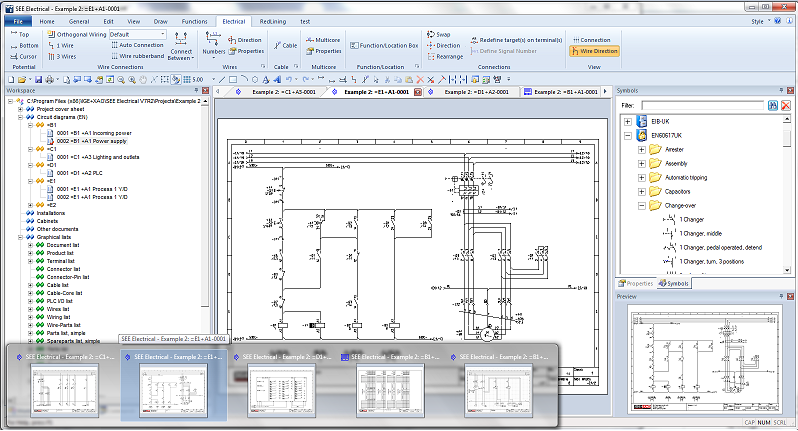Click Properties in the Multicore group
The width and height of the screenshot is (798, 431).
(324, 51)
